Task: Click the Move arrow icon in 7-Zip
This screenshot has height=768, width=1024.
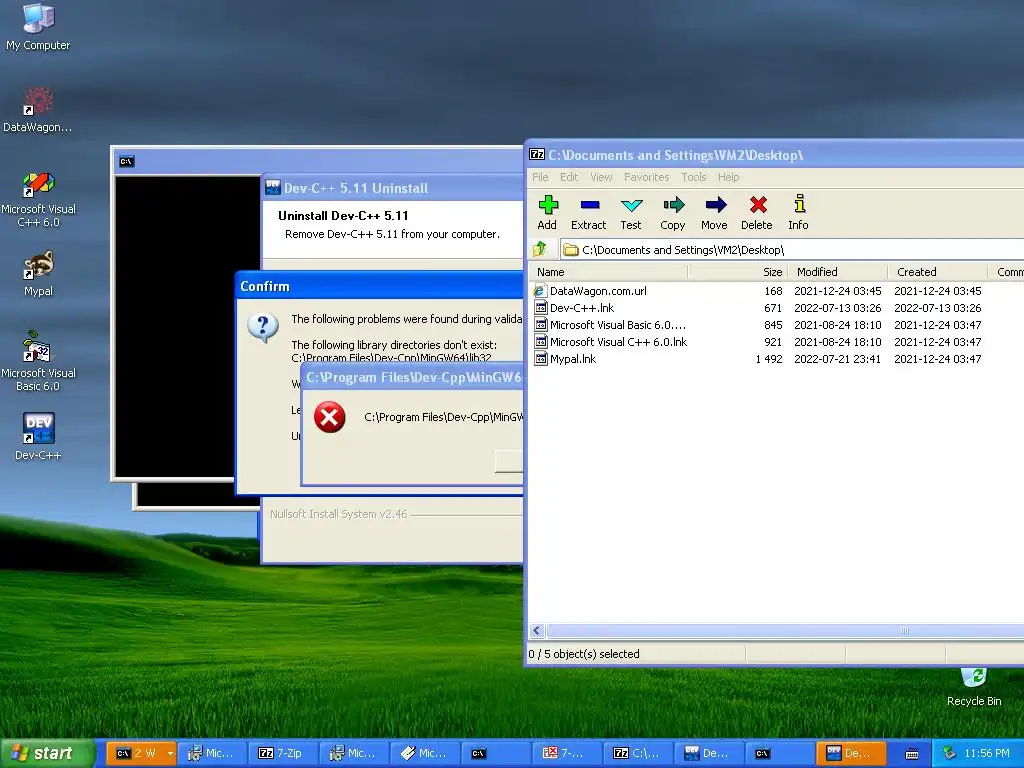Action: click(714, 213)
